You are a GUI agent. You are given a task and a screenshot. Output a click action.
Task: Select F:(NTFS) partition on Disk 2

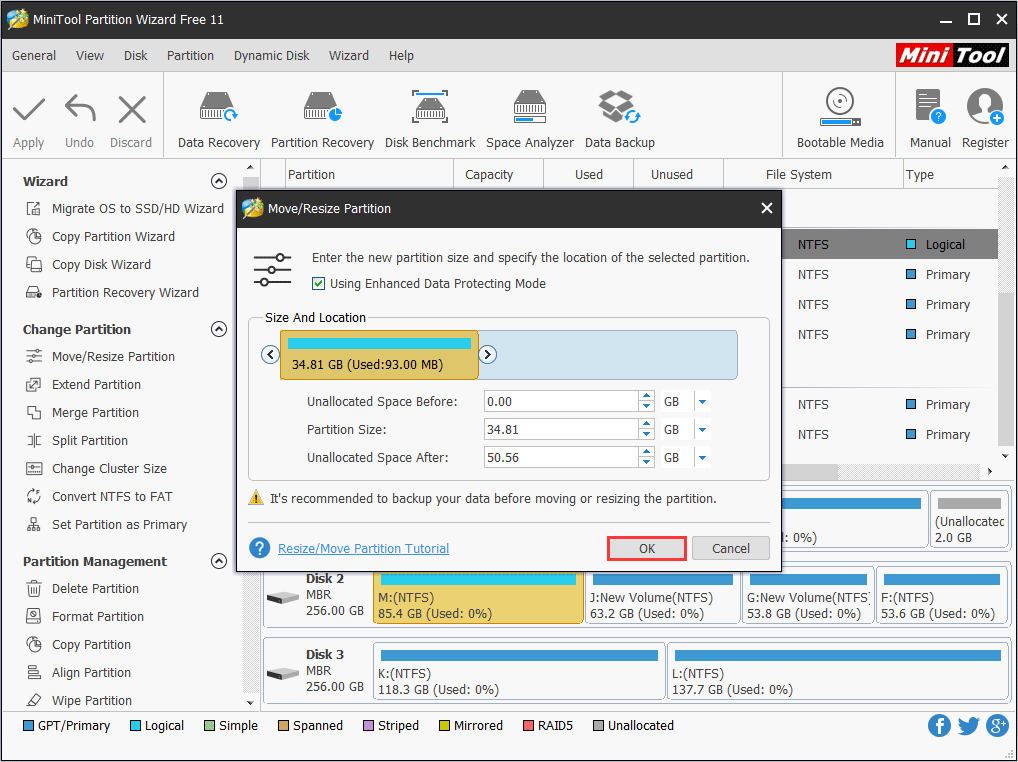pyautogui.click(x=943, y=595)
